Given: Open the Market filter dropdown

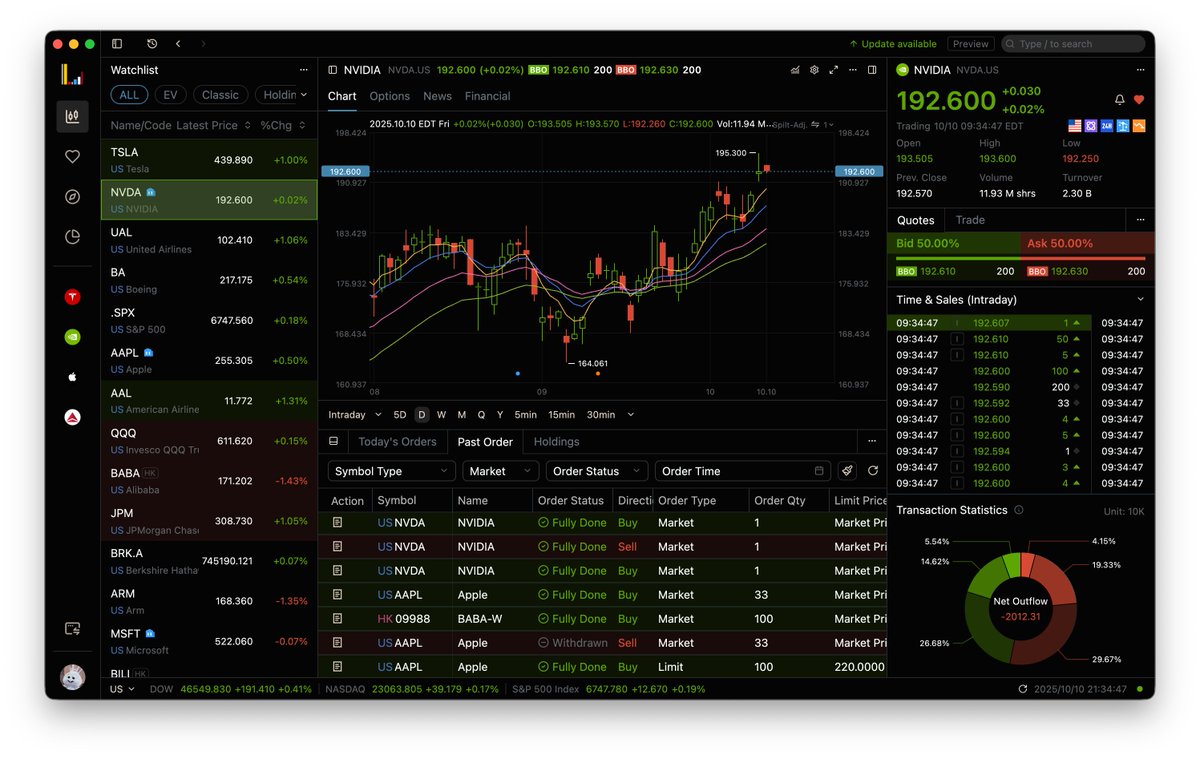Looking at the screenshot, I should point(501,471).
